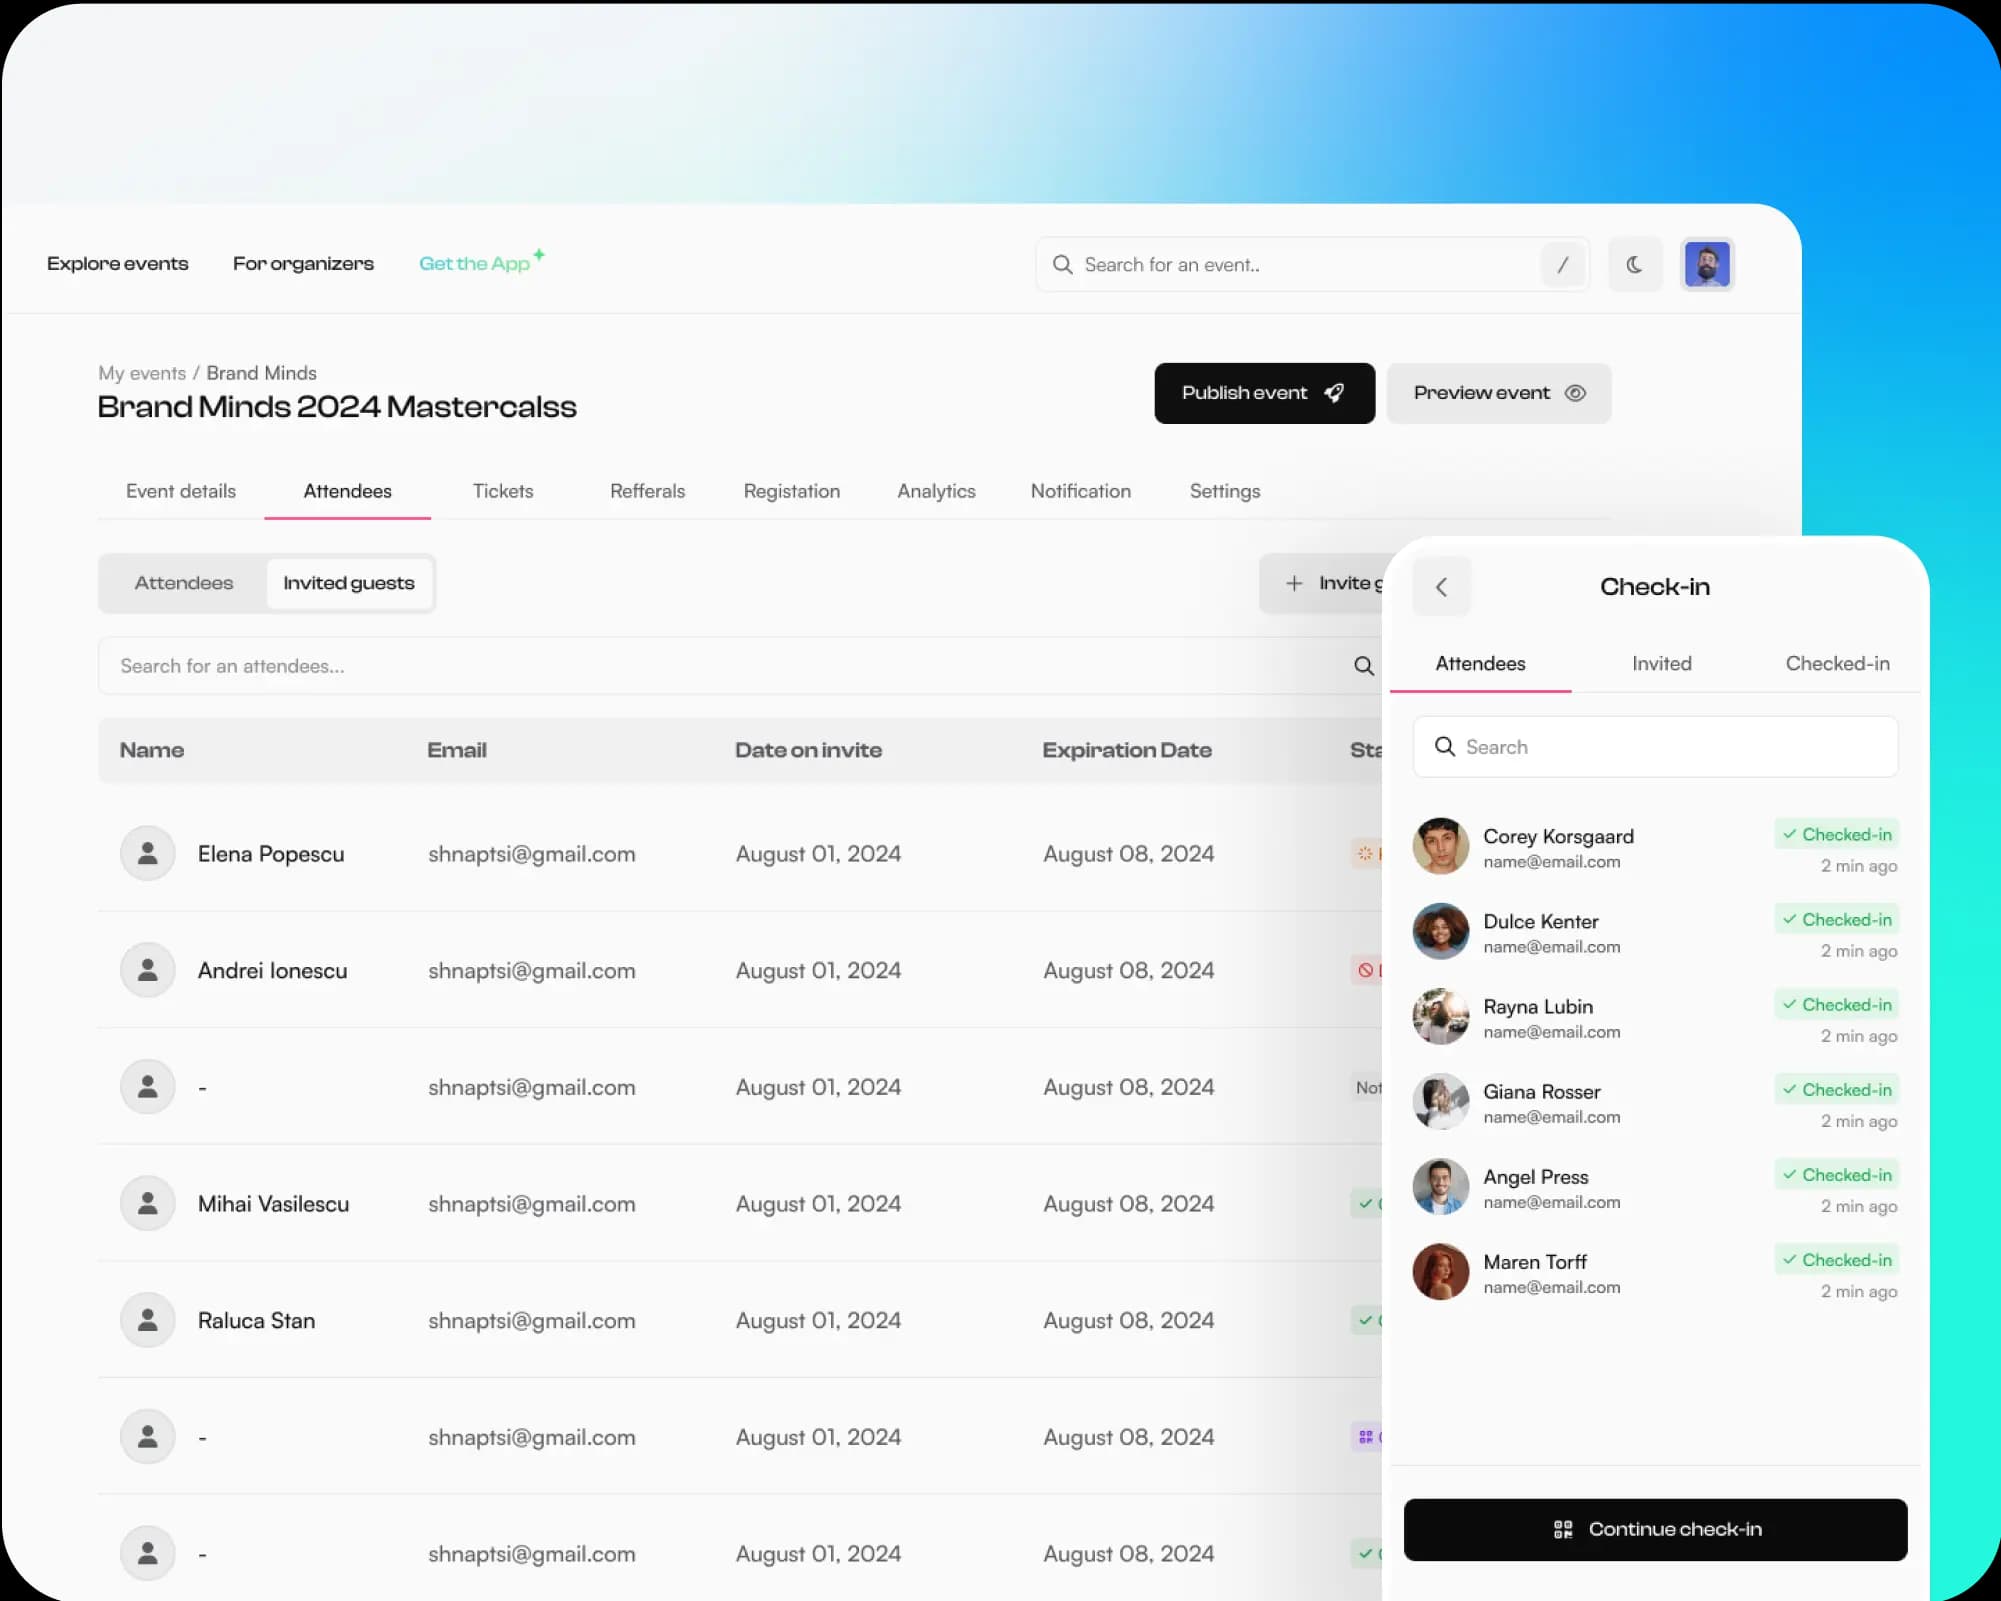Click the Invite guest button

pos(1322,583)
